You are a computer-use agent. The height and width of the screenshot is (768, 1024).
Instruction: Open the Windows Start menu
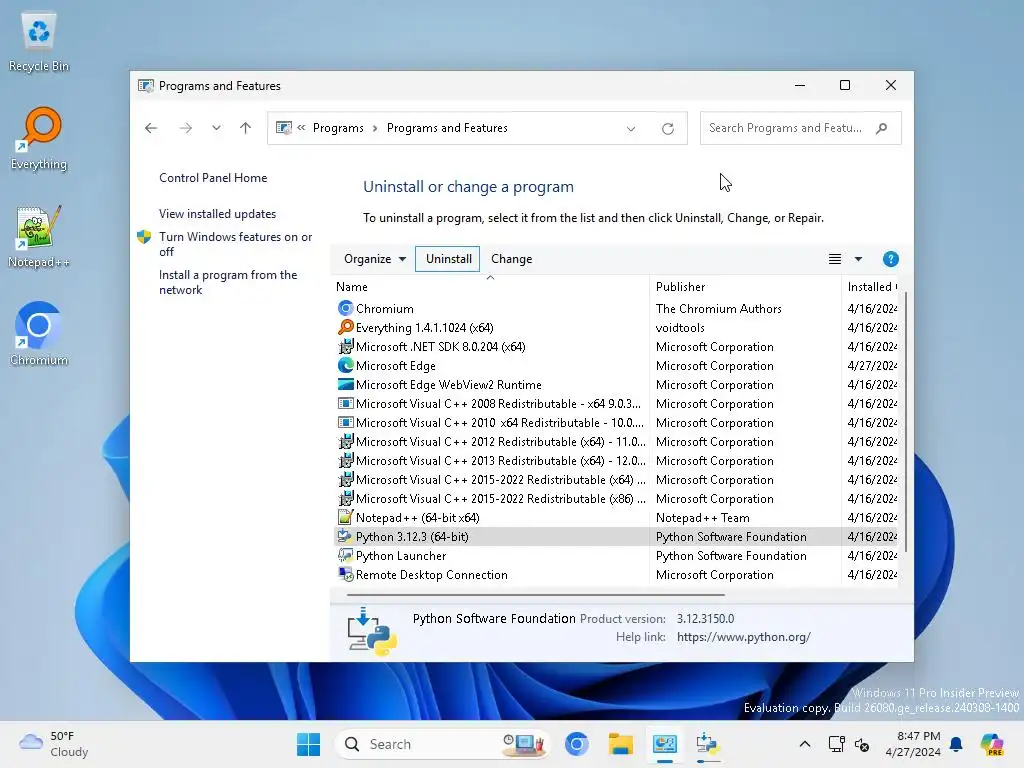[308, 744]
